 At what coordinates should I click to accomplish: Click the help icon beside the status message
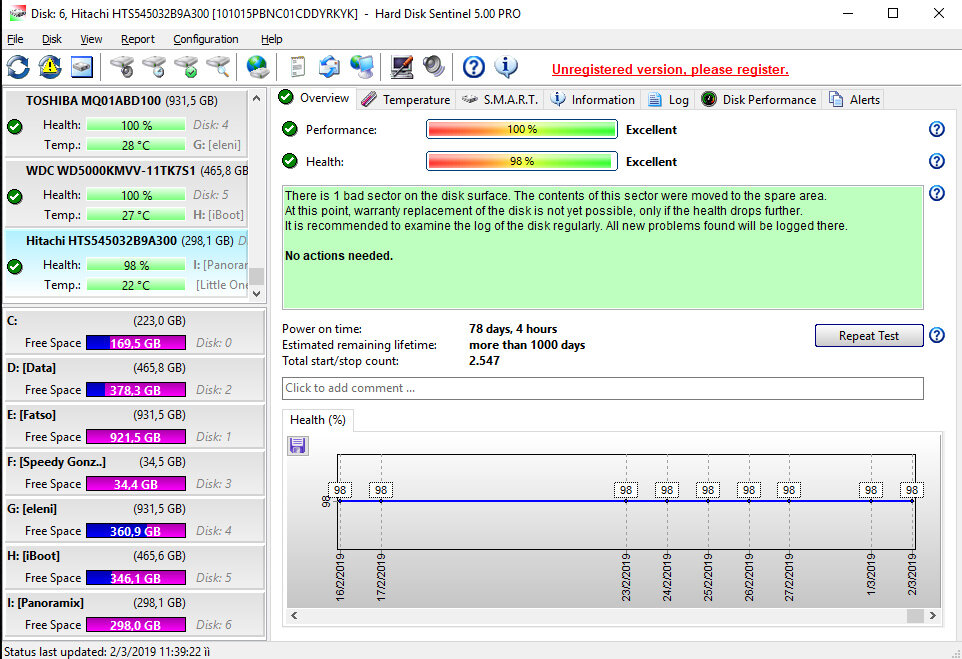click(x=936, y=193)
